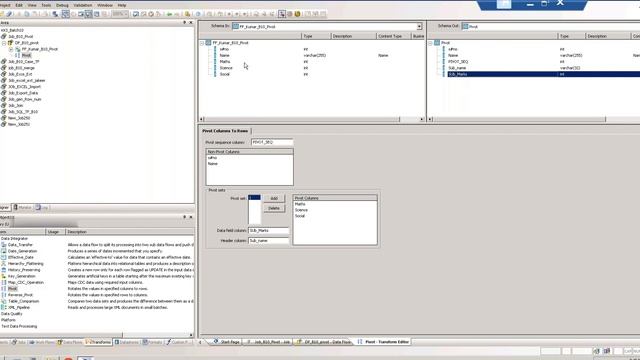
Task: Click the Pivot schema icon in Schema Out tree
Action: (x=437, y=43)
